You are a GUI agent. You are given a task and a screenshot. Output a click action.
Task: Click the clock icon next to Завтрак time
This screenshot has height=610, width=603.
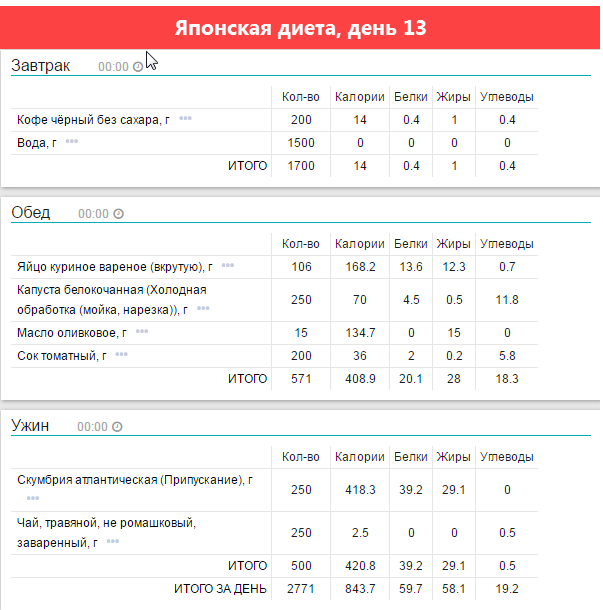pos(138,67)
